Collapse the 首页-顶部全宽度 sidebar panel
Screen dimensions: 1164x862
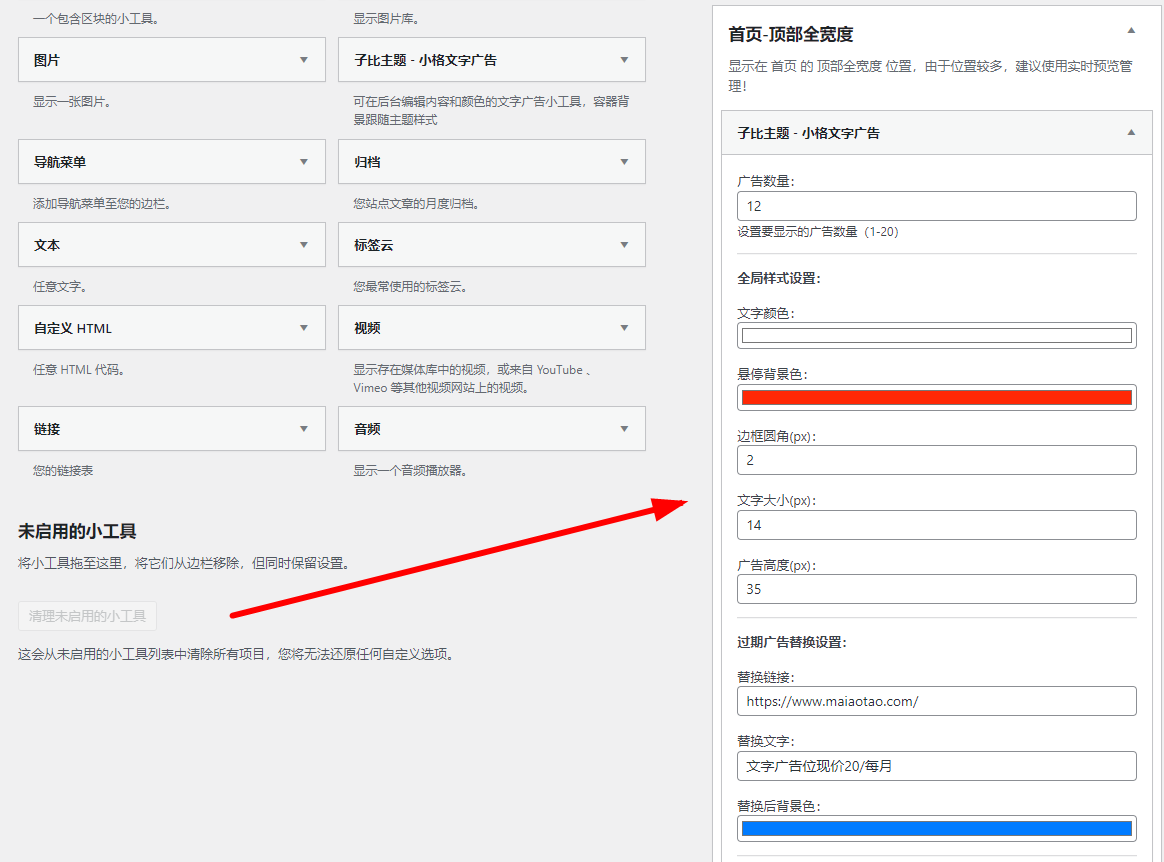pos(1131,31)
